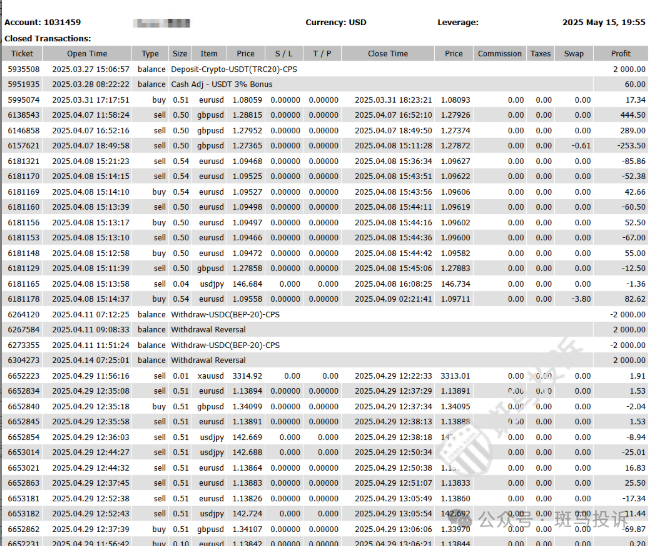
Task: Click the Taxes column header
Action: tap(540, 54)
